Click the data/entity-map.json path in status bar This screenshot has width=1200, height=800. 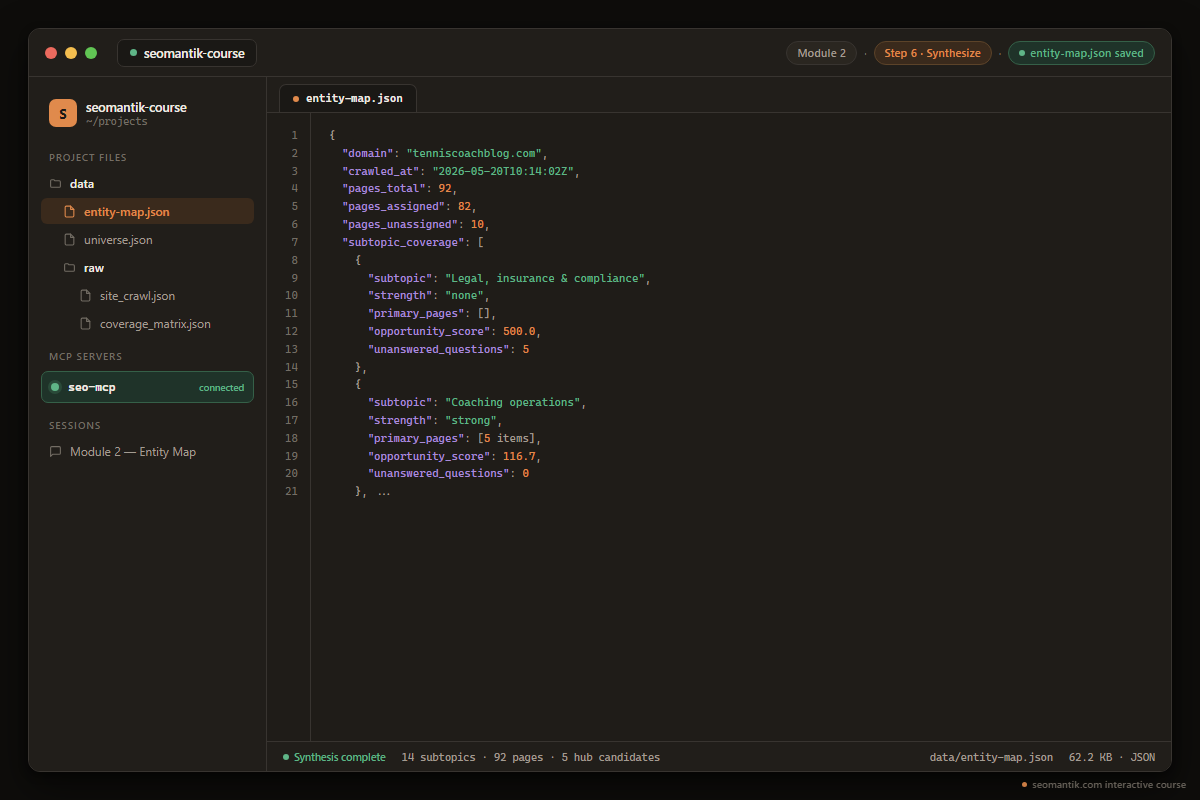(991, 757)
